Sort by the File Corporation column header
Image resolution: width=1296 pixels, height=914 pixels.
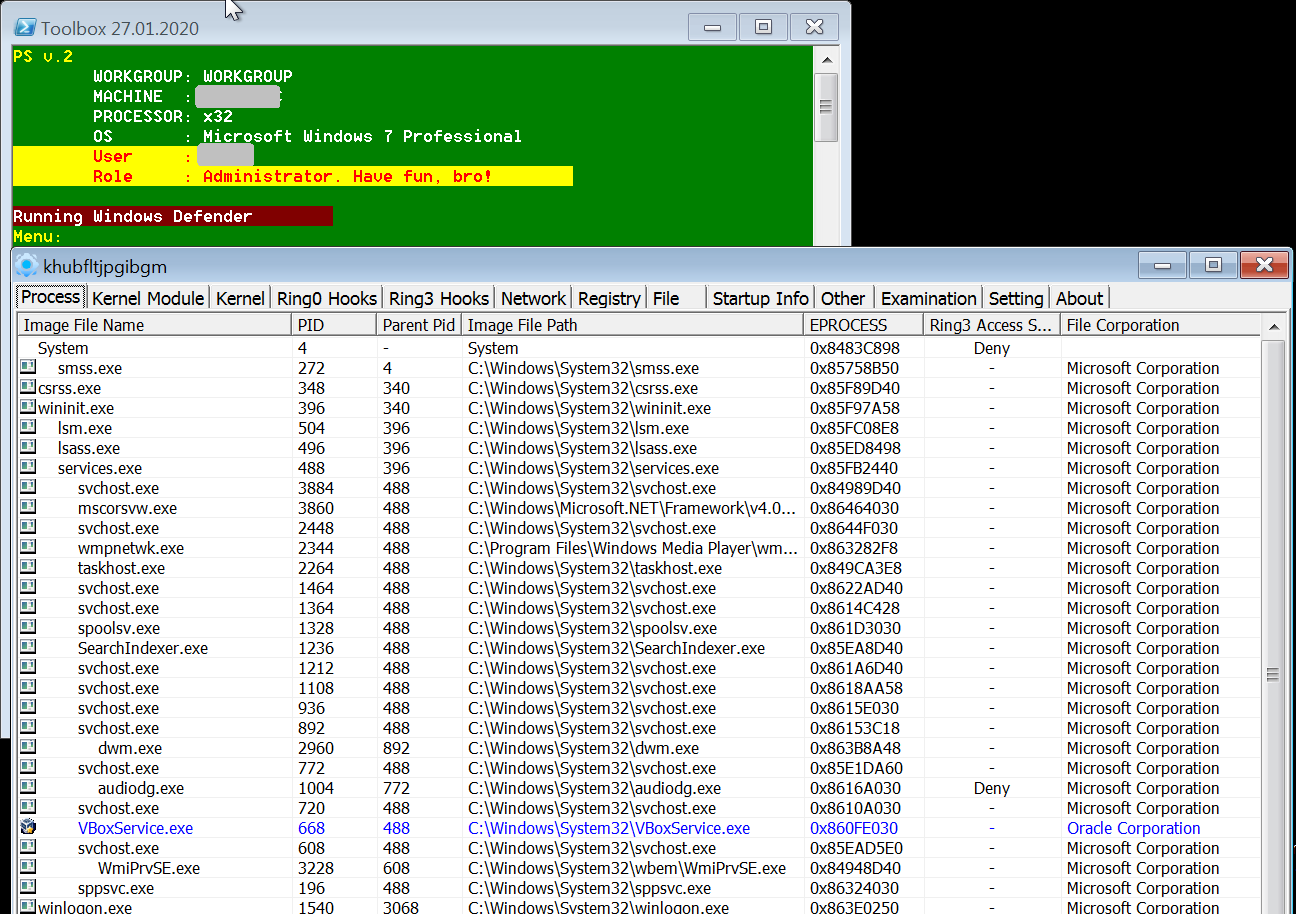tap(1161, 325)
